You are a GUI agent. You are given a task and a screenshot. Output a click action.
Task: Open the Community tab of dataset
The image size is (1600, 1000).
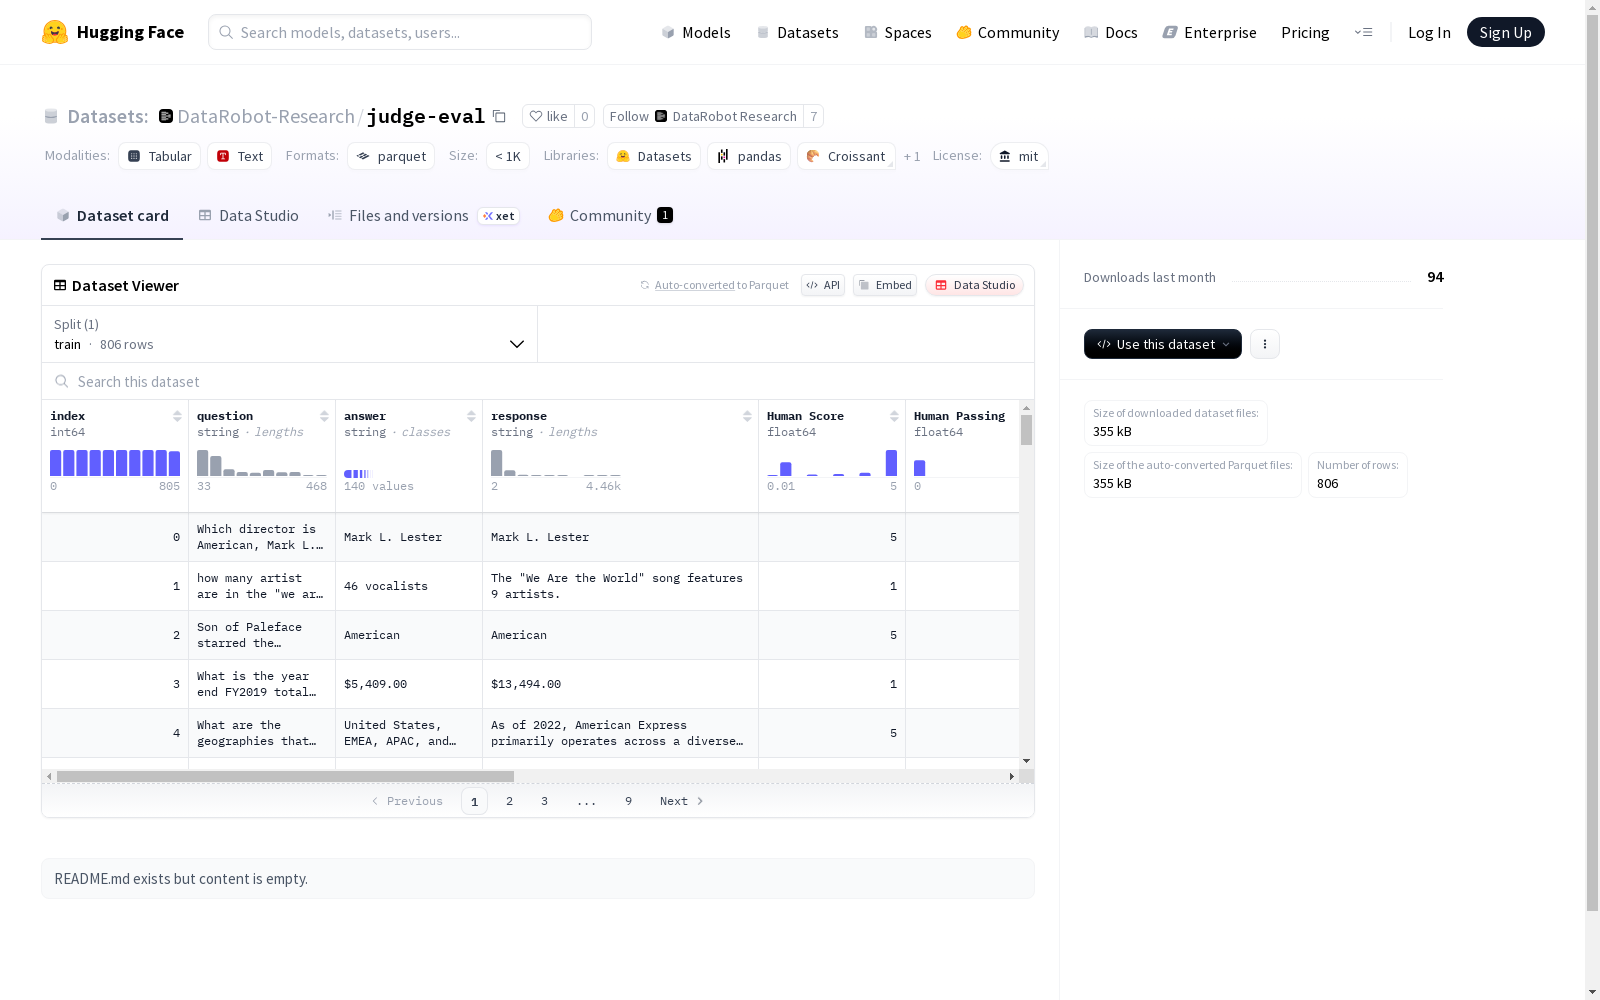610,216
